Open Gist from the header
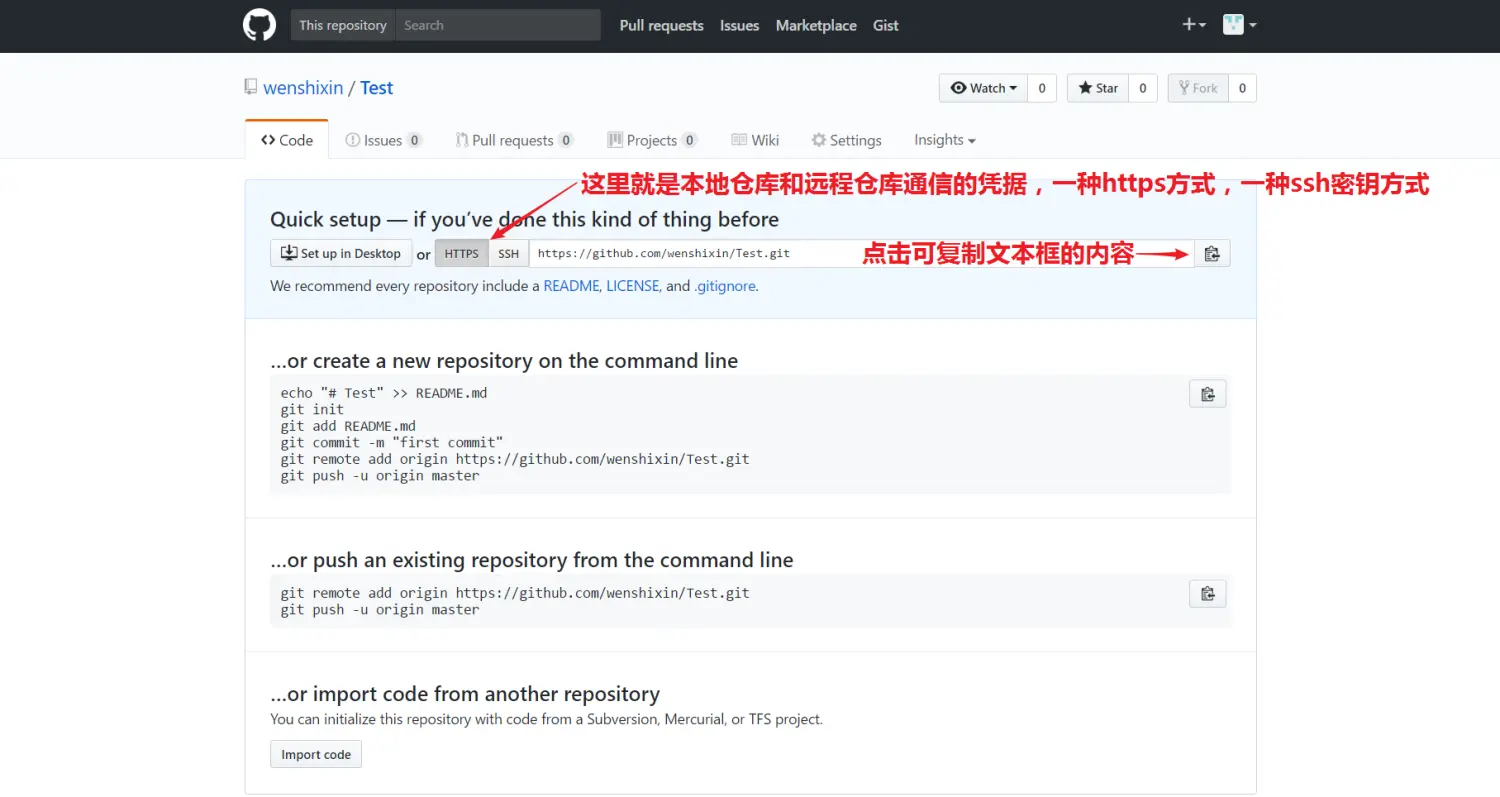Viewport: 1500px width, 797px height. (886, 26)
